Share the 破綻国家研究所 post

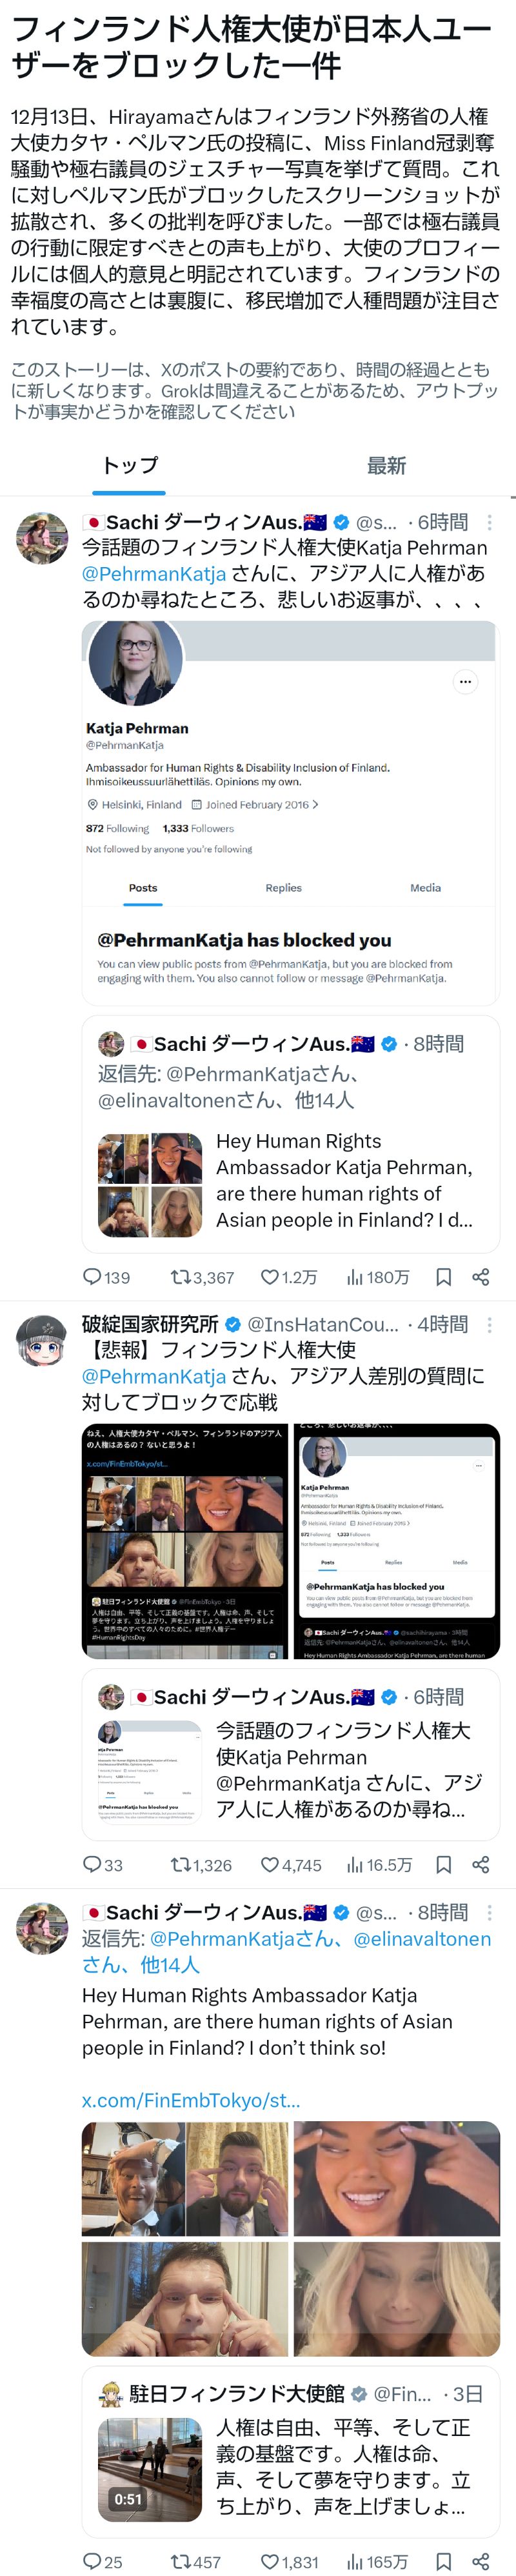click(481, 1865)
